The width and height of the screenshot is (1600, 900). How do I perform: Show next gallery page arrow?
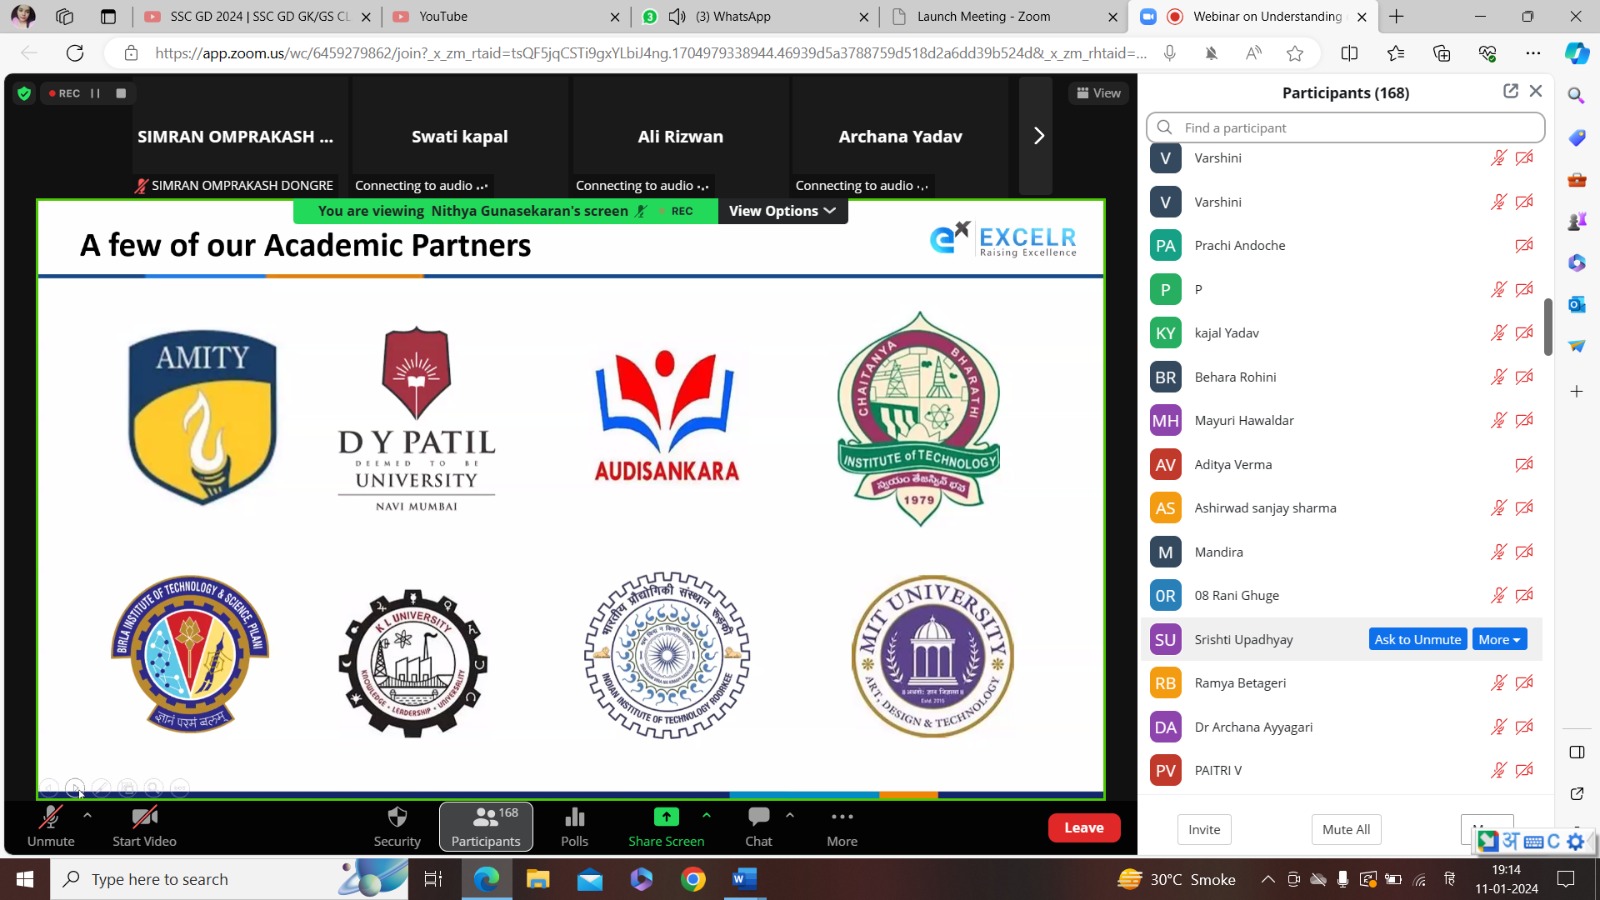coord(1038,136)
